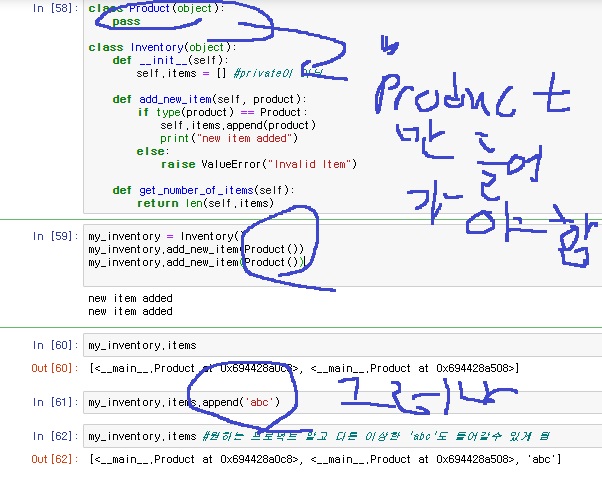Click the raise ValueError("Invalid Item") line
The image size is (602, 480).
point(259,165)
